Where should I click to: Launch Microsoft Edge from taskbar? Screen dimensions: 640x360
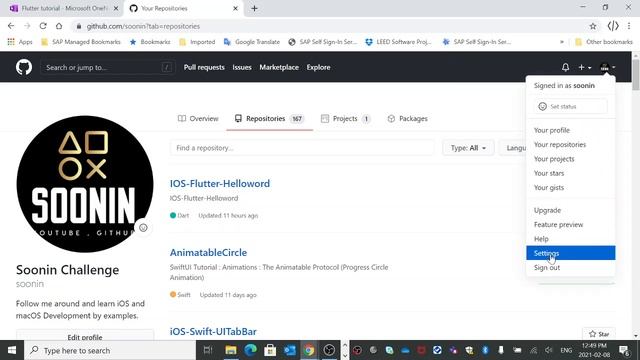click(250, 350)
